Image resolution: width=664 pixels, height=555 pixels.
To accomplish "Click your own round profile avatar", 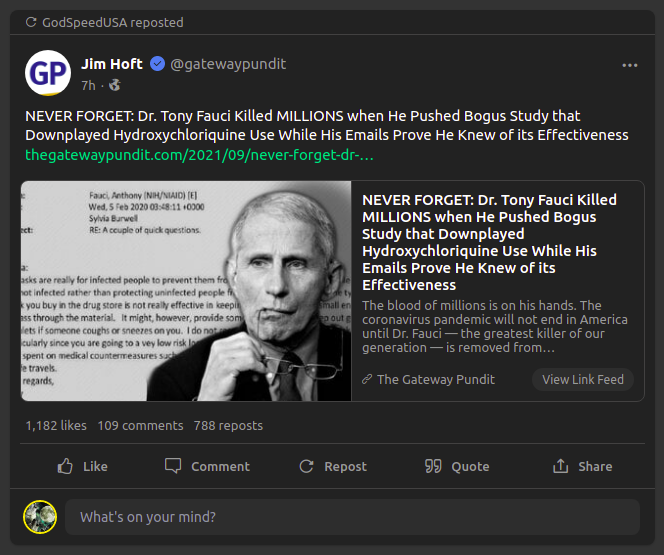I will coord(40,517).
